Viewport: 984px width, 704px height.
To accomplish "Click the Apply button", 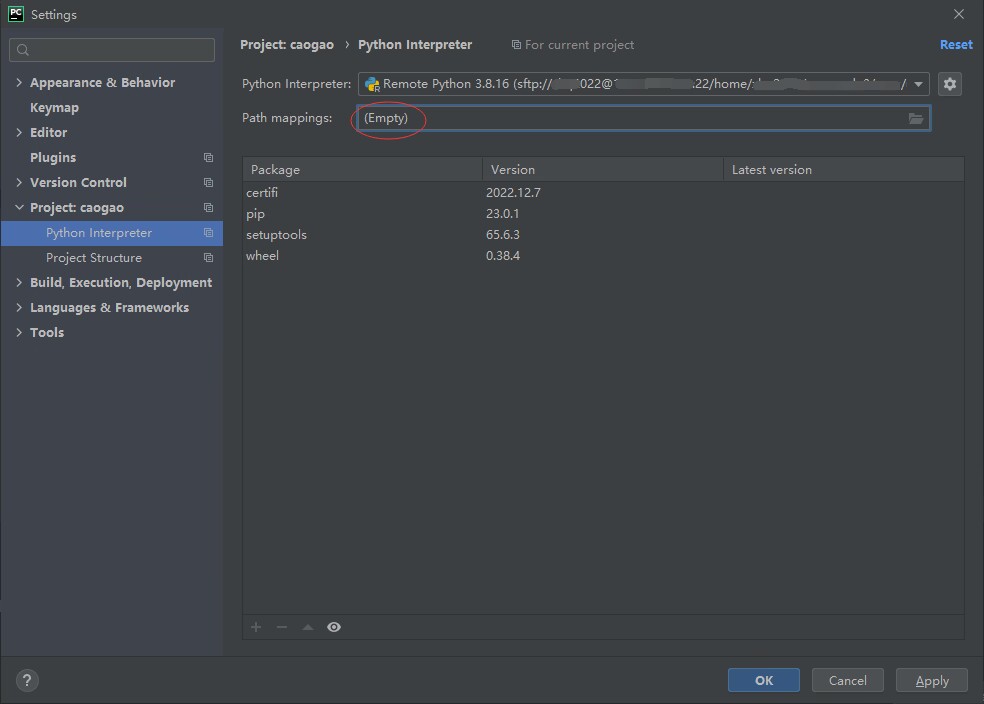I will click(x=932, y=680).
